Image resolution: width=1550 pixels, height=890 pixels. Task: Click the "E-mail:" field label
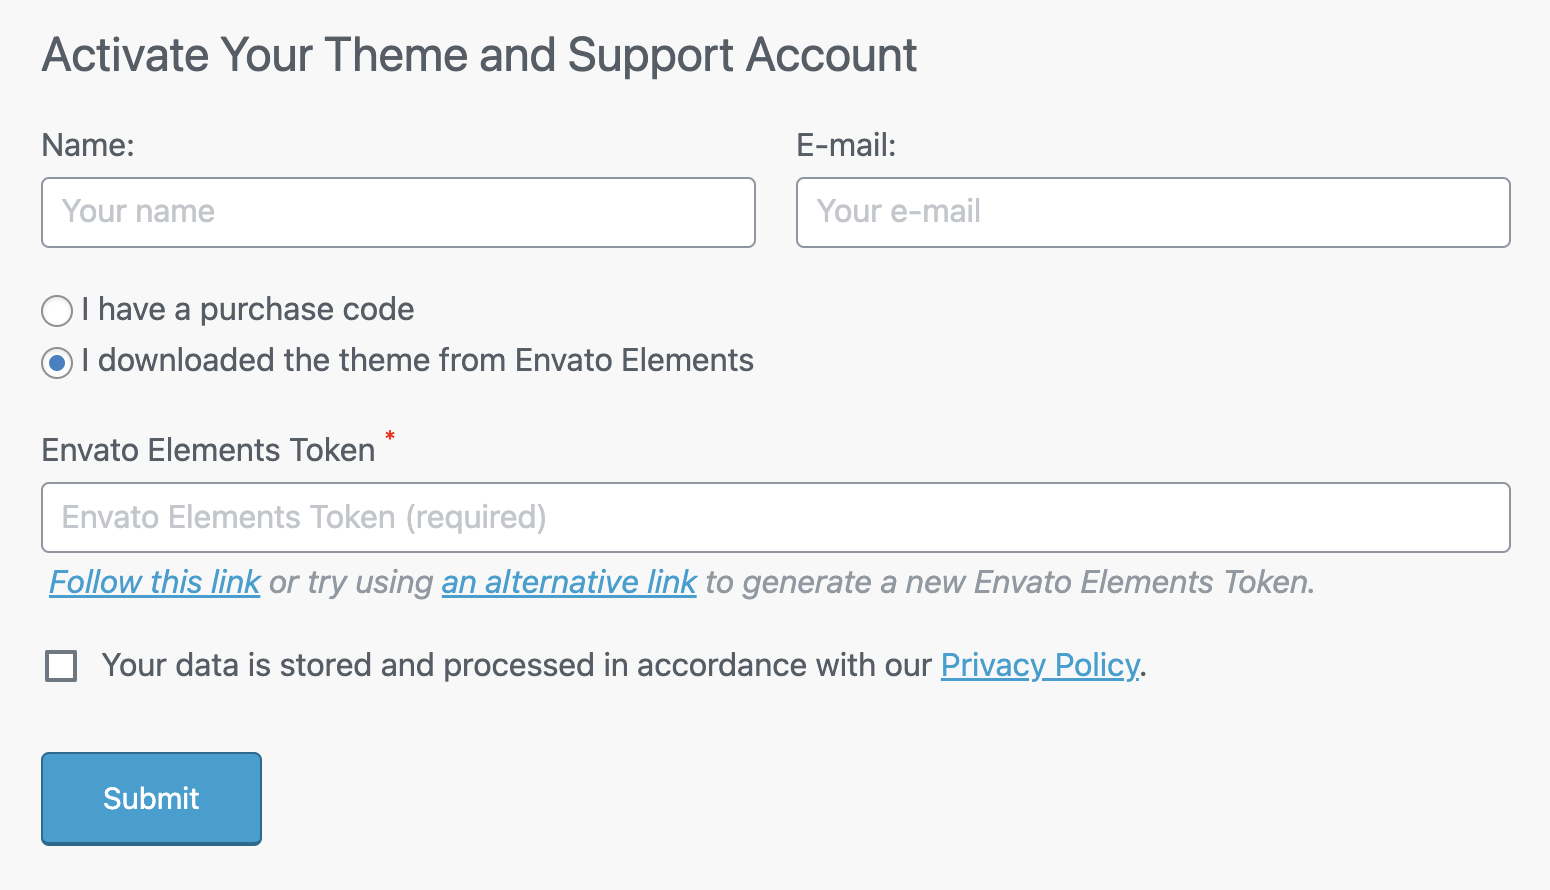(x=846, y=146)
